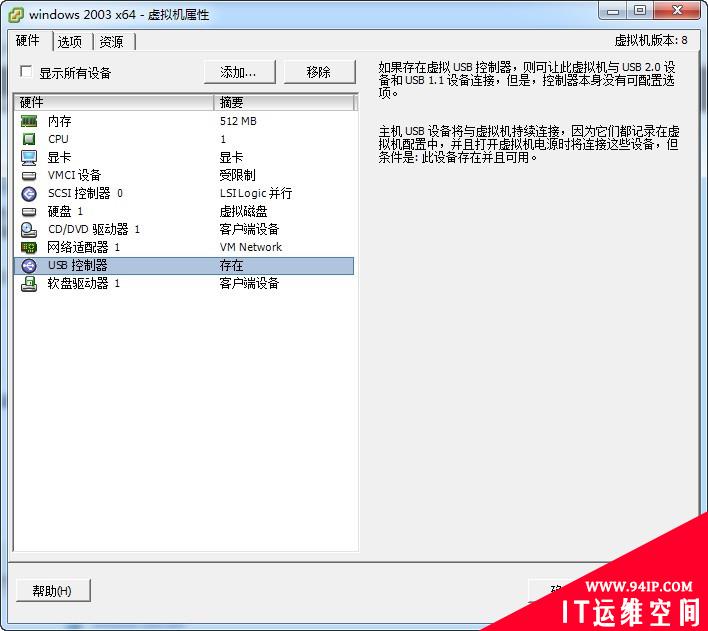This screenshot has height=631, width=708.
Task: Click the 512 MB summary value
Action: click(238, 121)
